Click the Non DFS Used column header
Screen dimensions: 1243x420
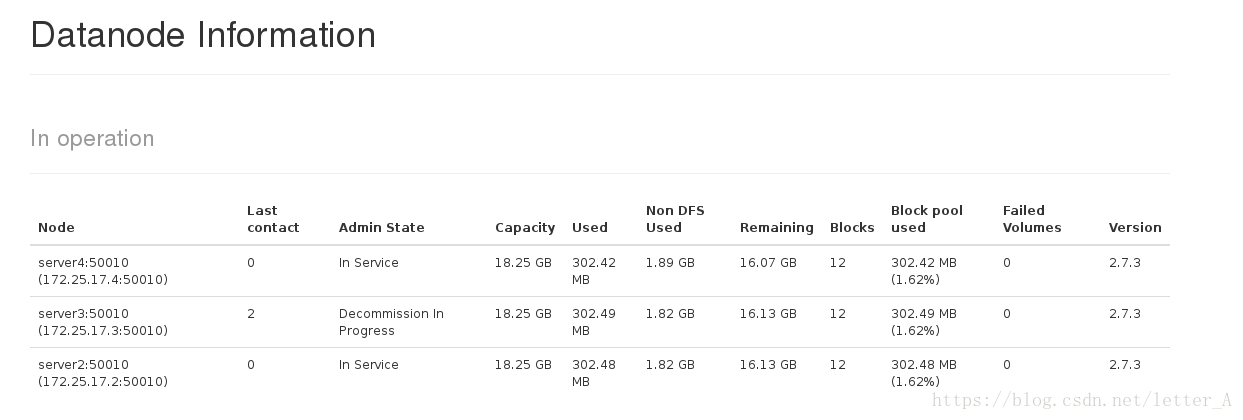tap(675, 219)
